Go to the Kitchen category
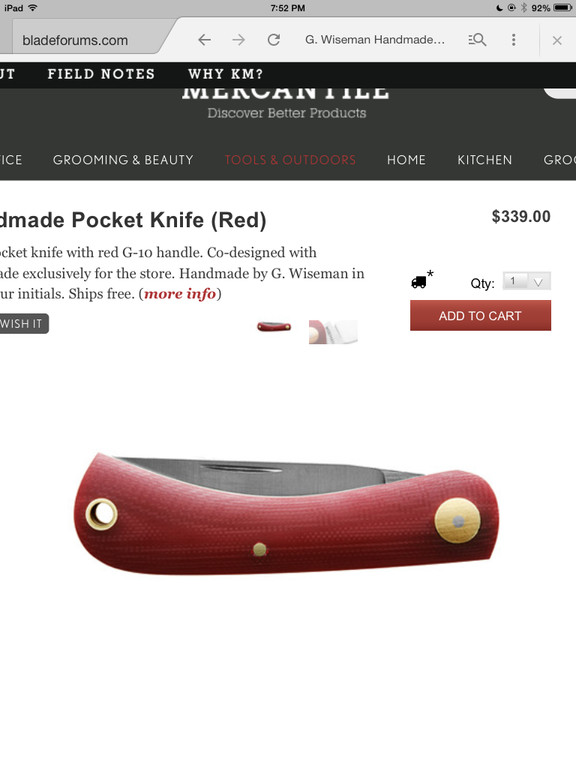This screenshot has width=576, height=768. [x=484, y=160]
